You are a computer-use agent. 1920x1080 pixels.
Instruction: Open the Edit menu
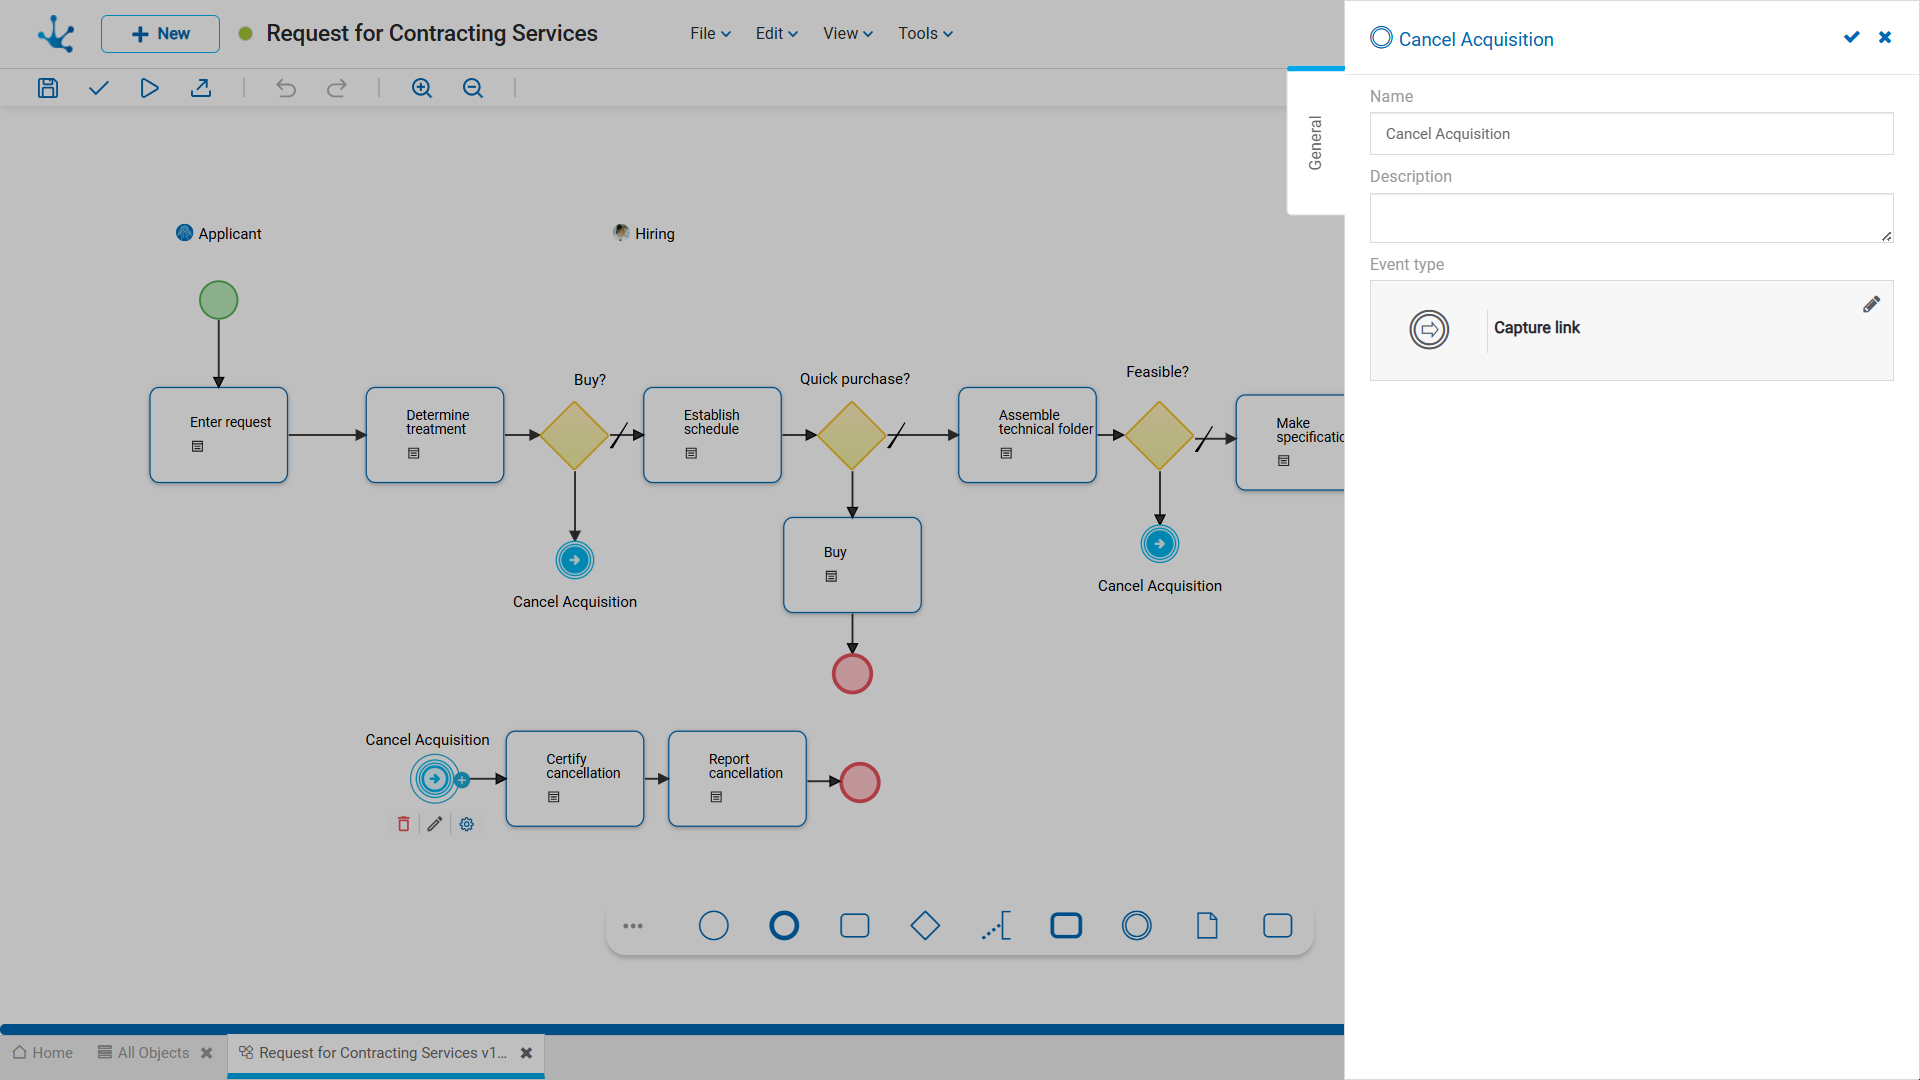coord(777,33)
